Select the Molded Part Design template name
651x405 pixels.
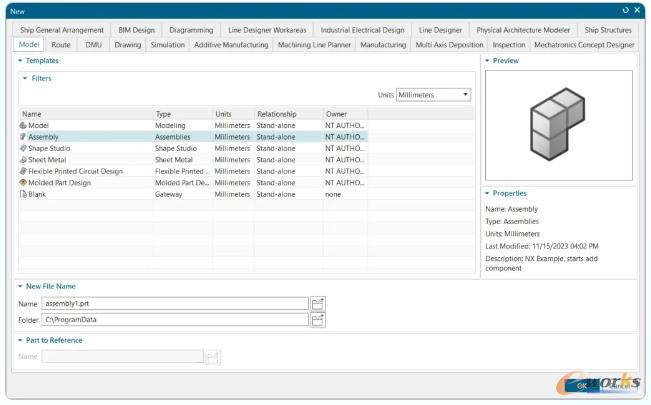click(59, 183)
